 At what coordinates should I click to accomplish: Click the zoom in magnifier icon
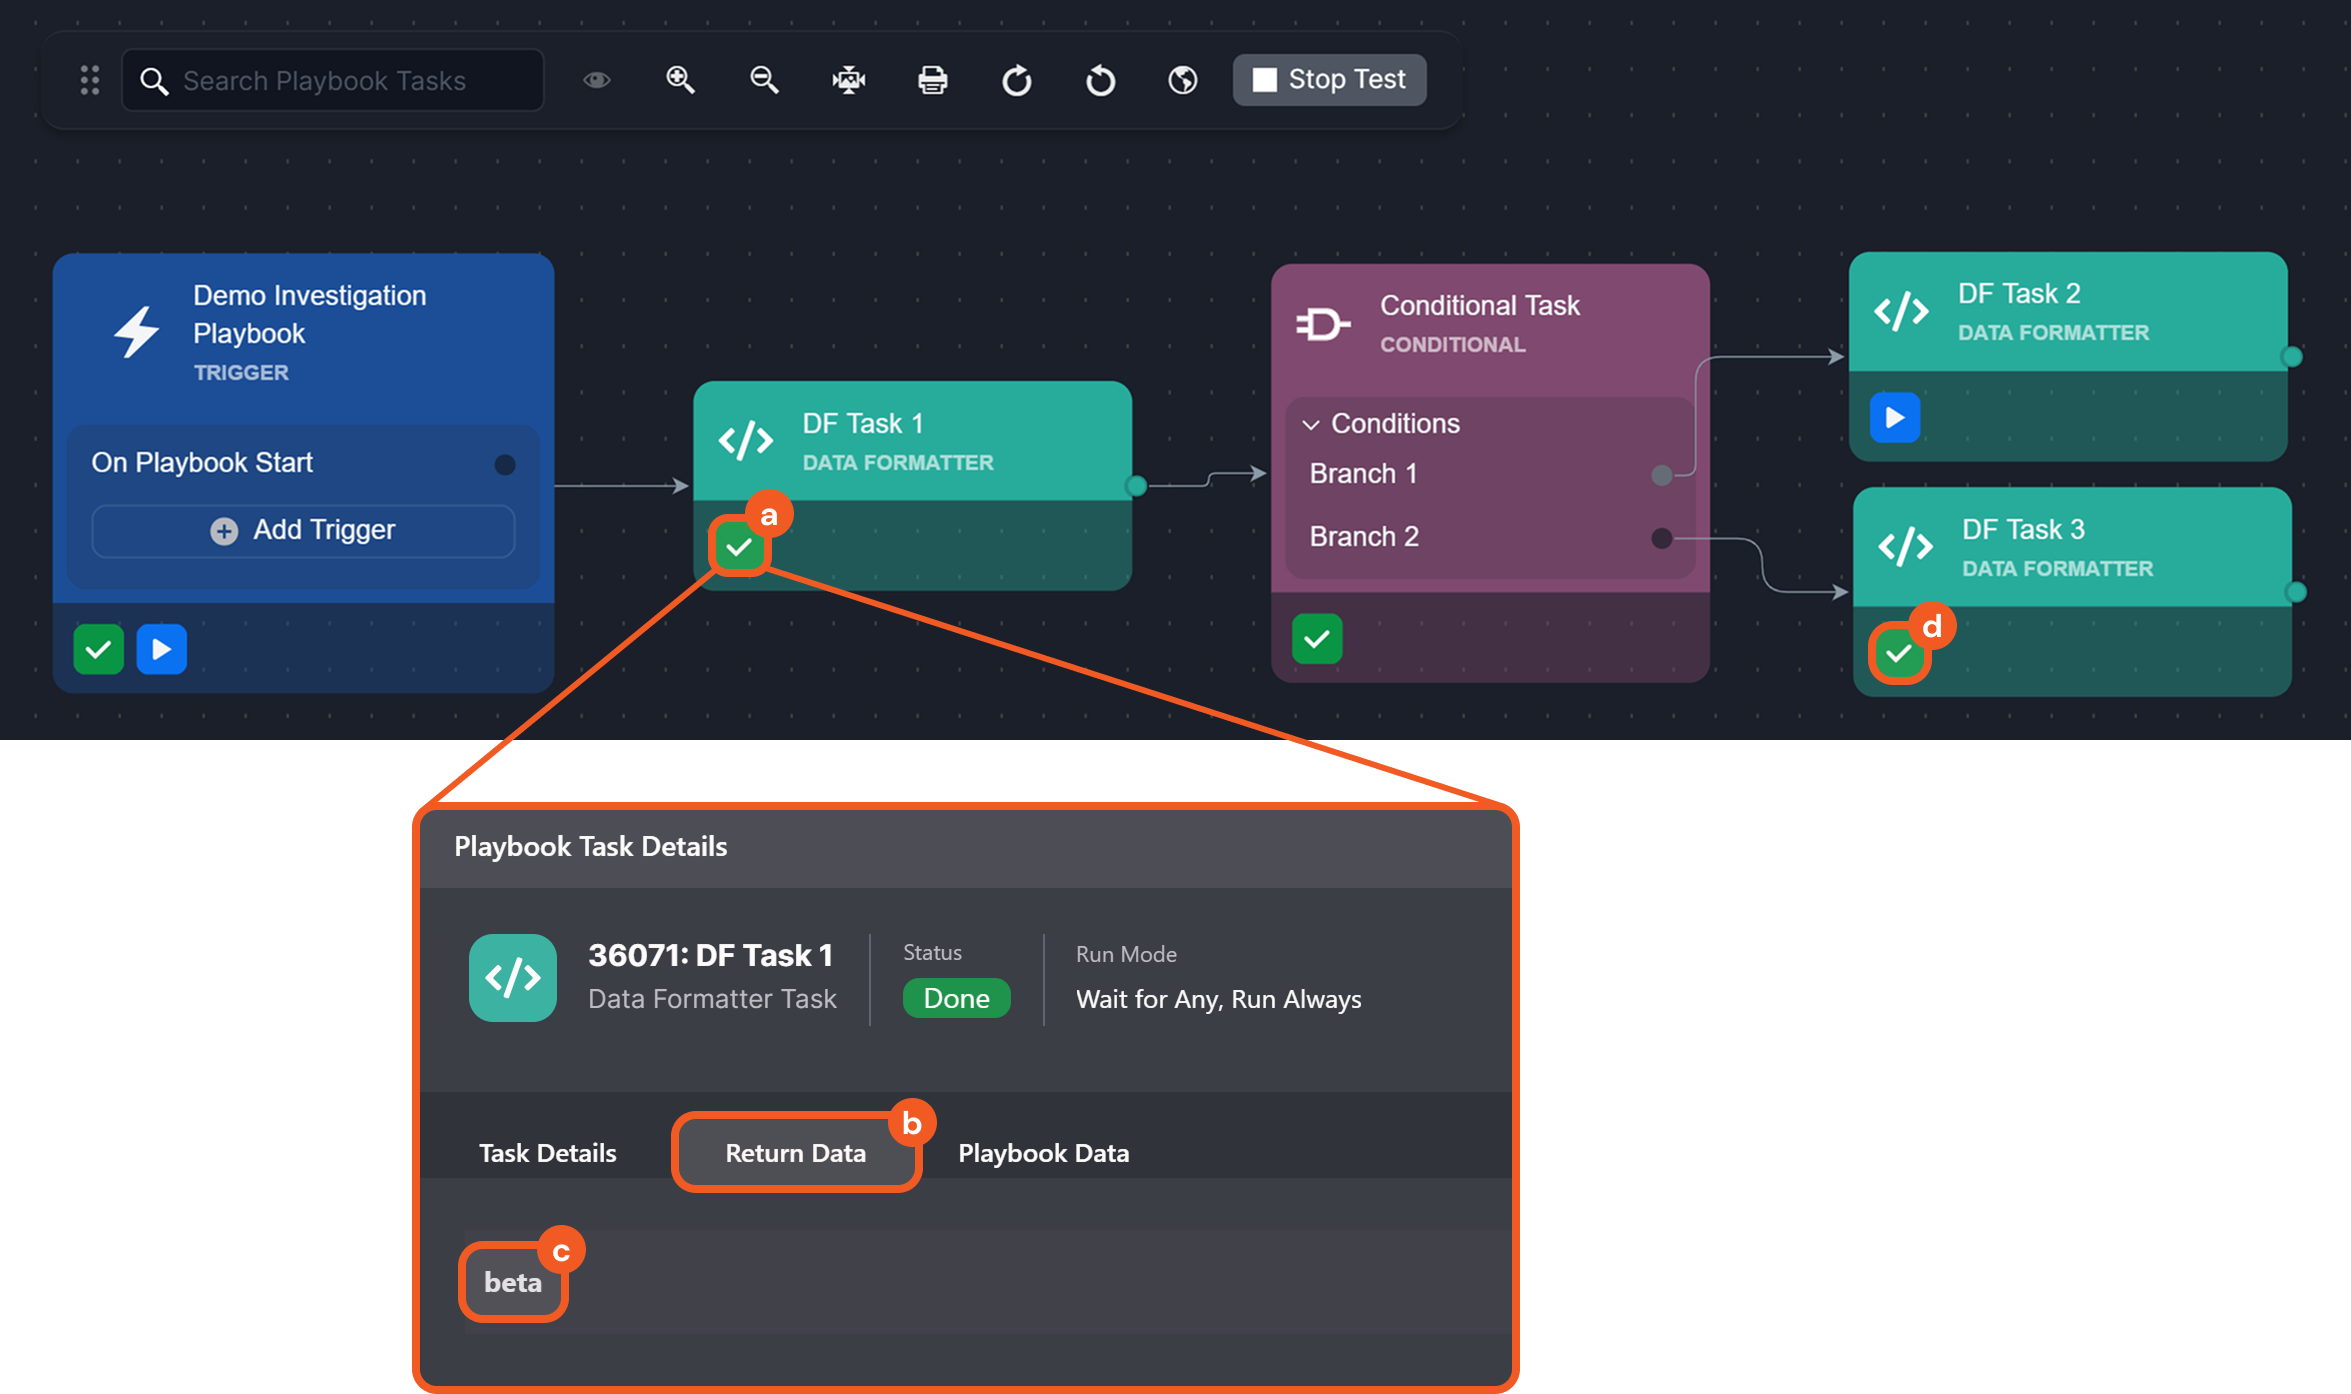coord(680,80)
